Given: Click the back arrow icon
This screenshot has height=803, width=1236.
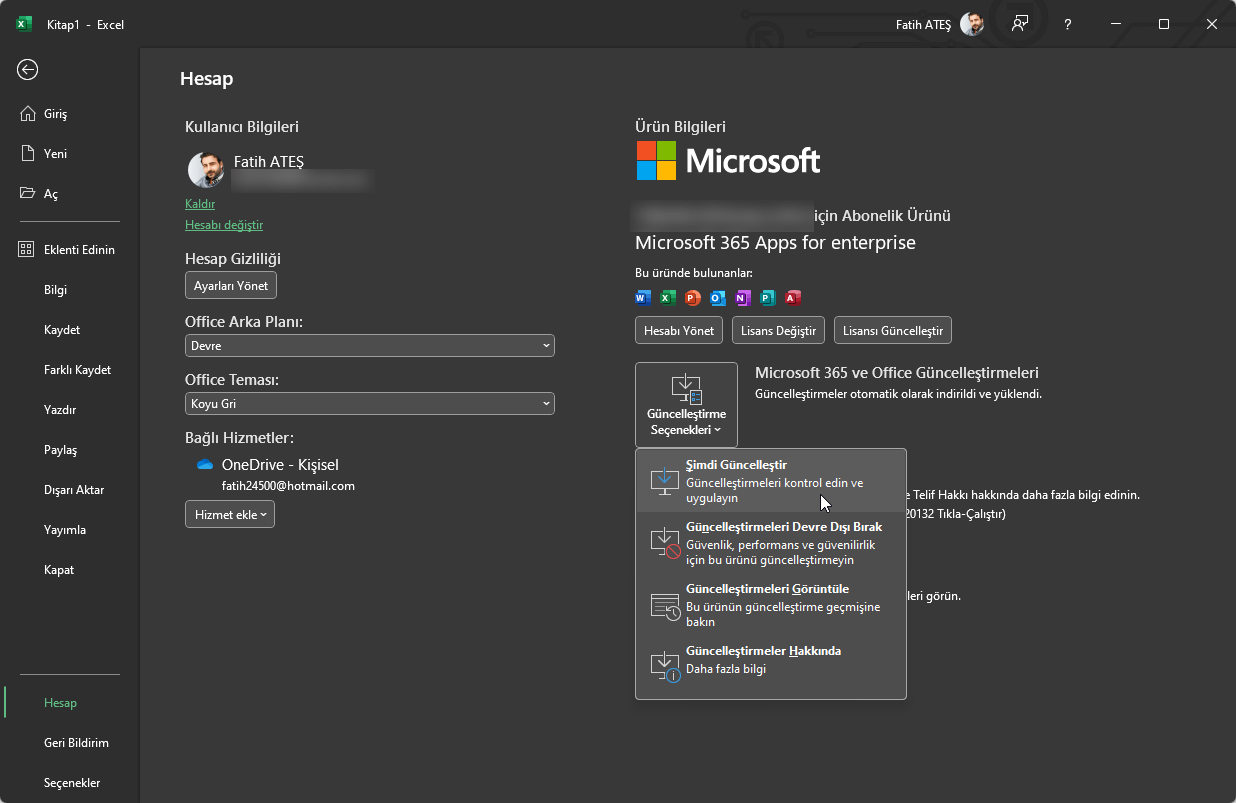Looking at the screenshot, I should [x=28, y=69].
